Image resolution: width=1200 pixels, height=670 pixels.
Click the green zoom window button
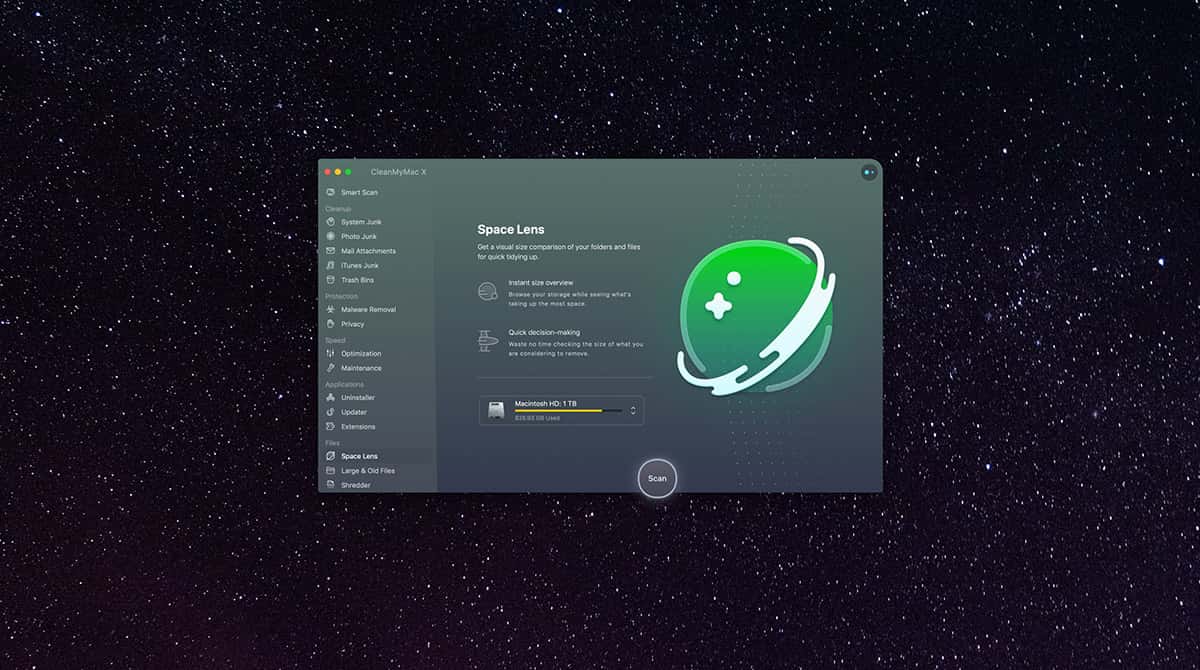[x=348, y=172]
